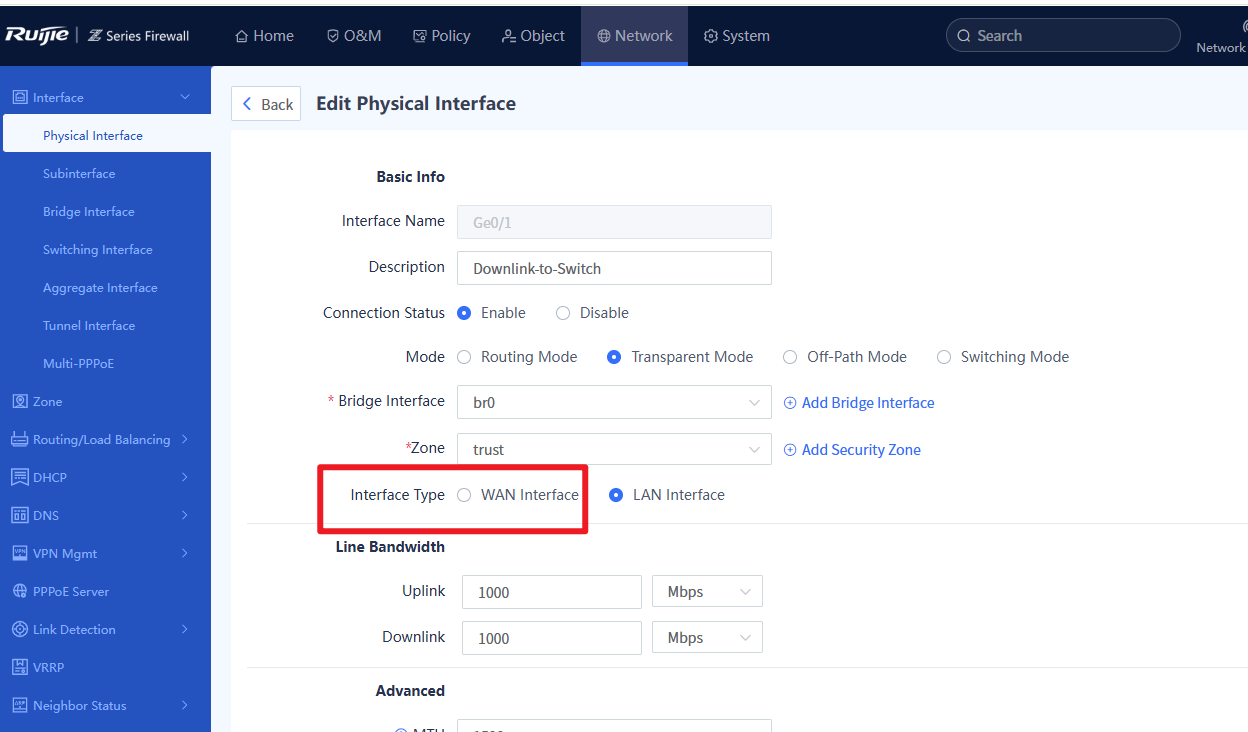Image resolution: width=1248 pixels, height=732 pixels.
Task: Set Connection Status to Disable
Action: coord(563,313)
